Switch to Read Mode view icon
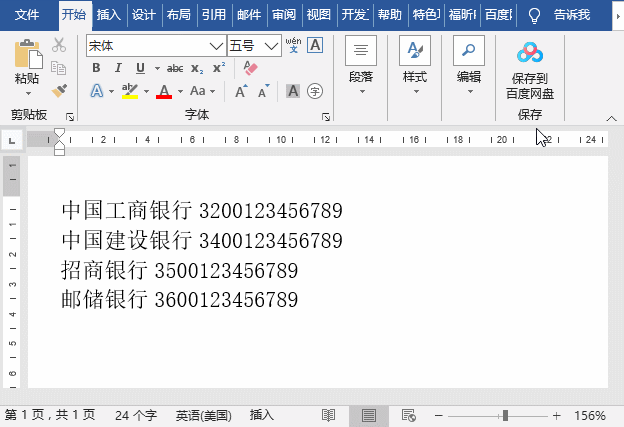Viewport: 624px width, 427px height. point(328,415)
